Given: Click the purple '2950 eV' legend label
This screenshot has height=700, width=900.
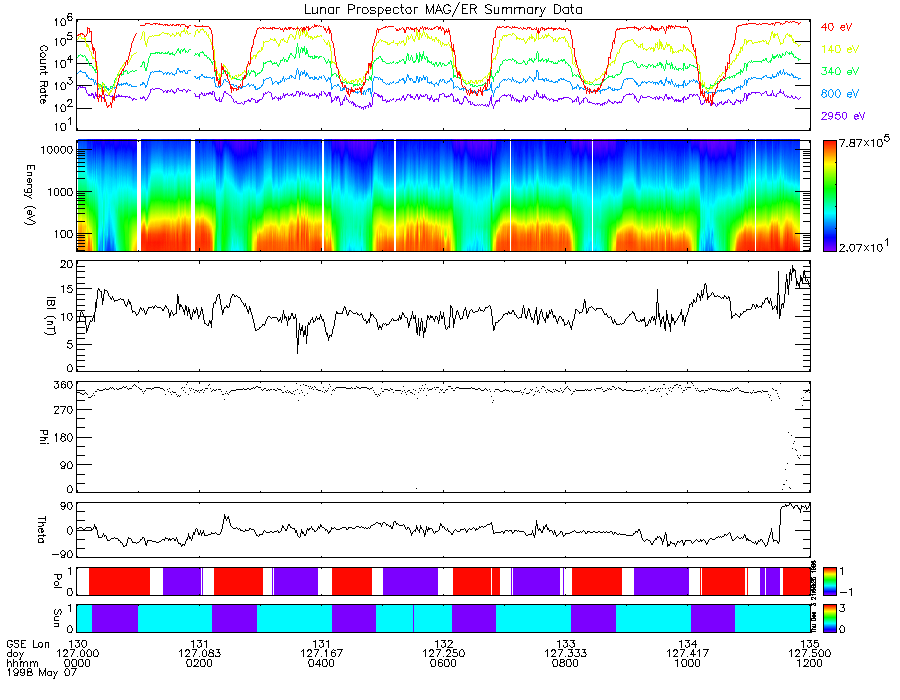Looking at the screenshot, I should (843, 116).
